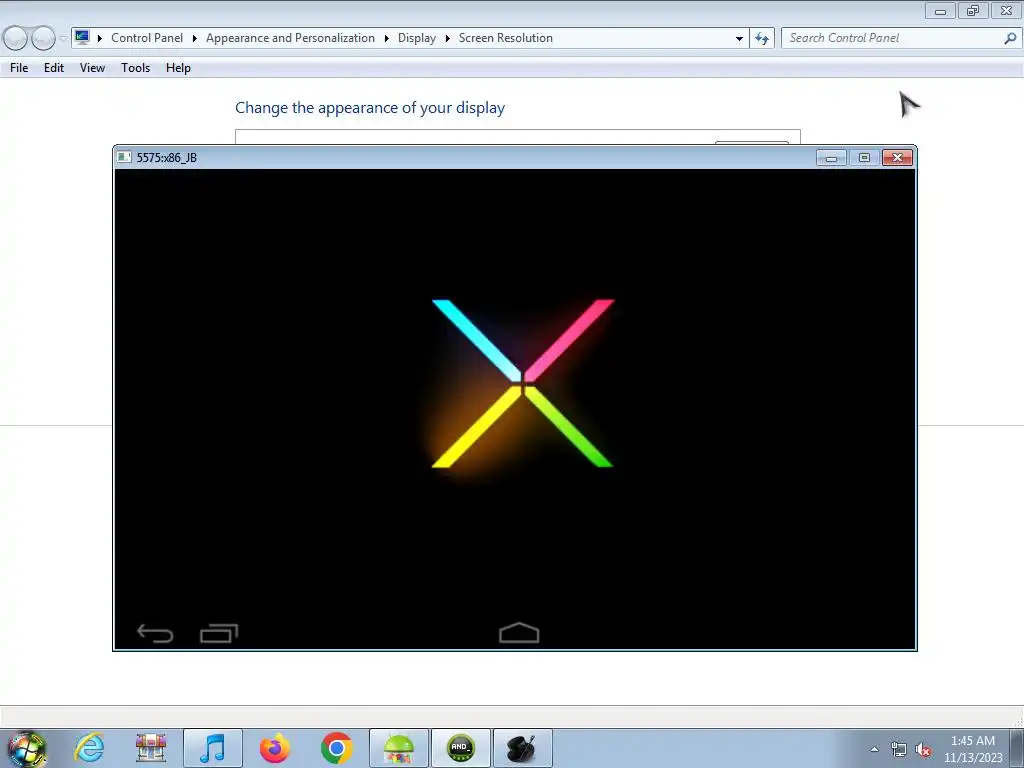Screen dimensions: 1024x768
Task: Open the clock showing 1:45 AM
Action: [973, 749]
